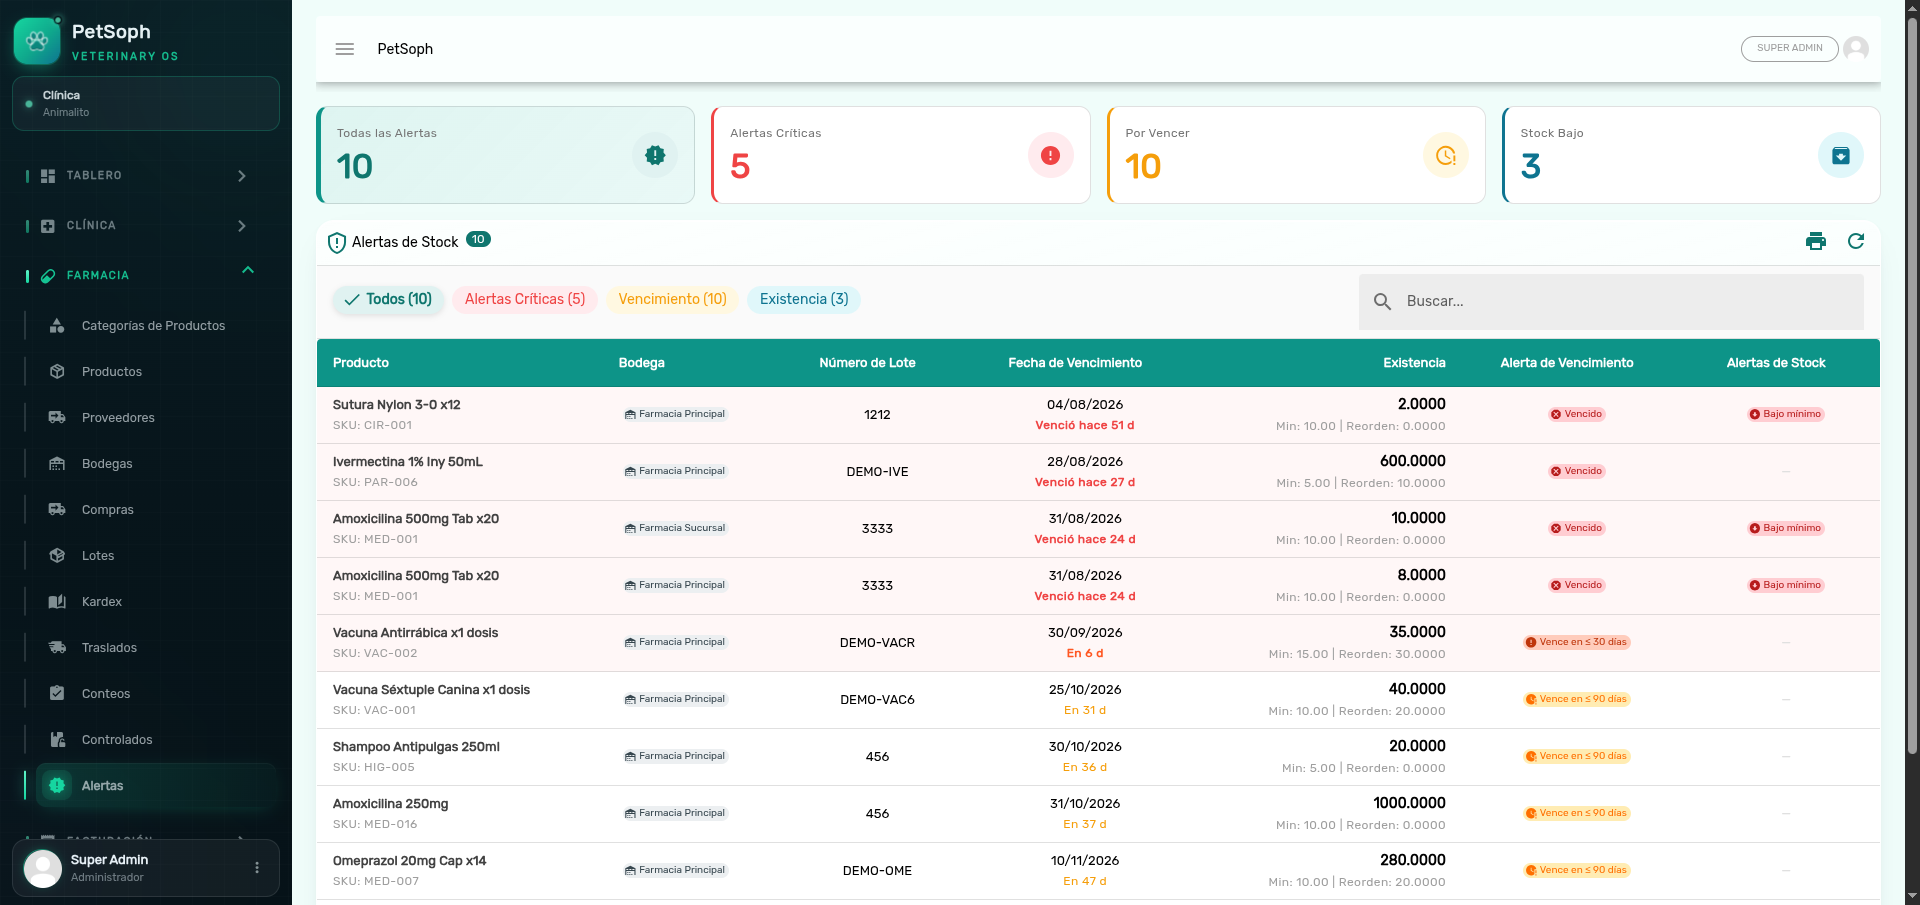The width and height of the screenshot is (1920, 905).
Task: Click the shield icon beside Alertas de Stock
Action: pyautogui.click(x=337, y=242)
